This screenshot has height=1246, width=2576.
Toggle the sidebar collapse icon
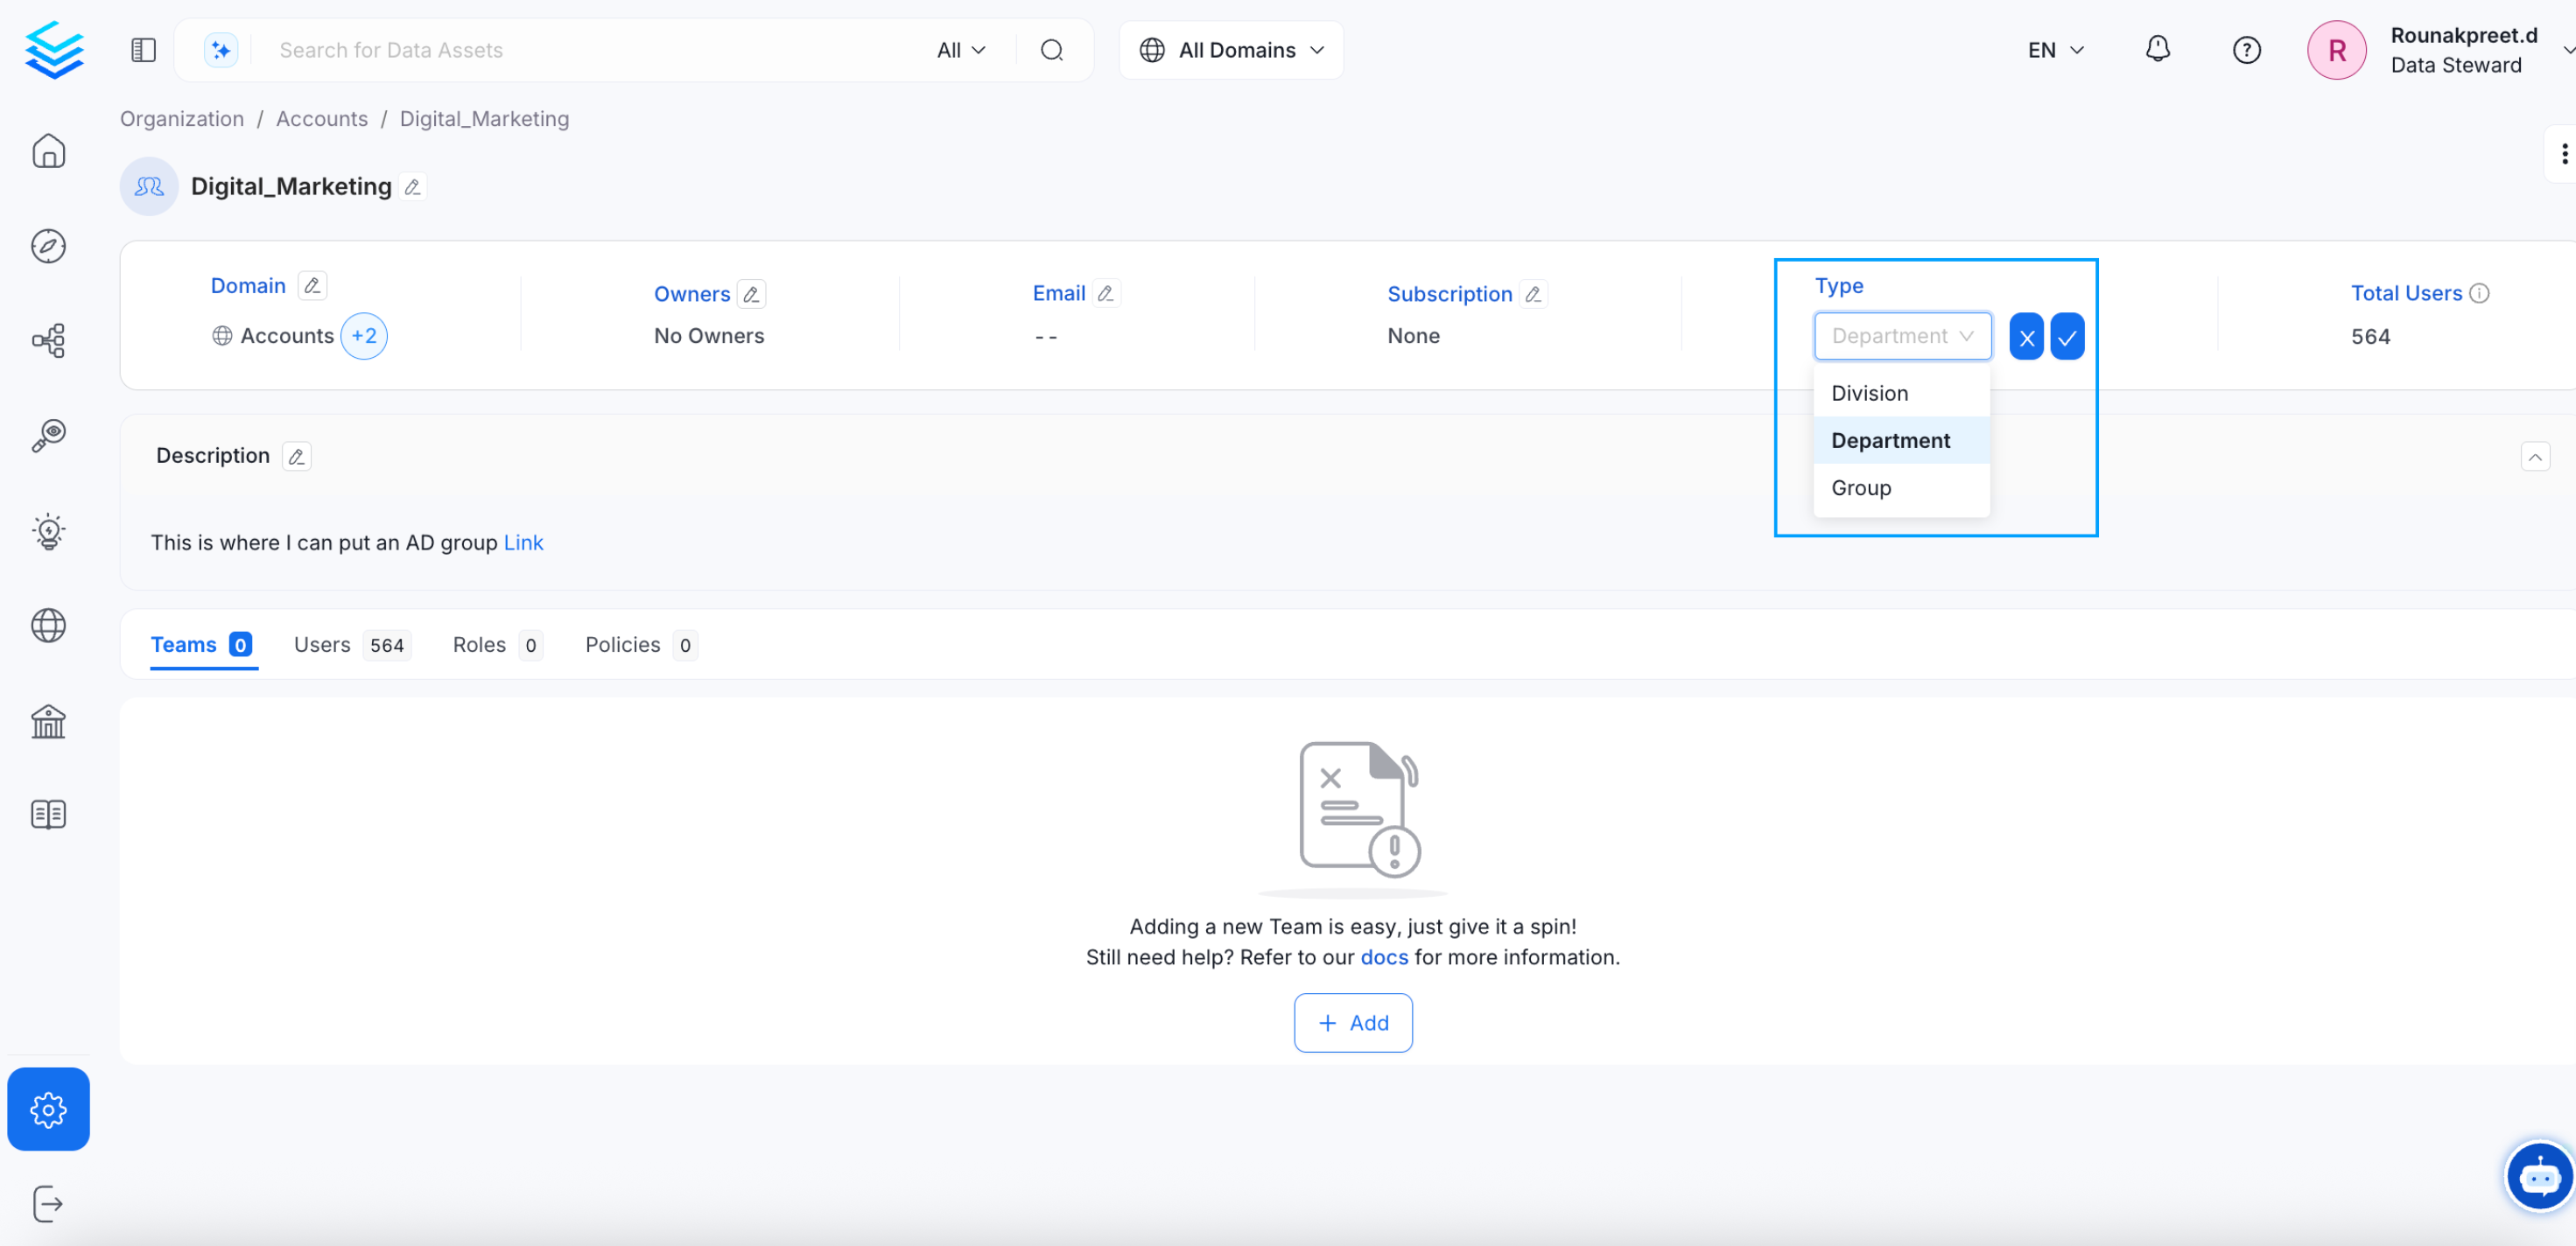click(x=143, y=49)
